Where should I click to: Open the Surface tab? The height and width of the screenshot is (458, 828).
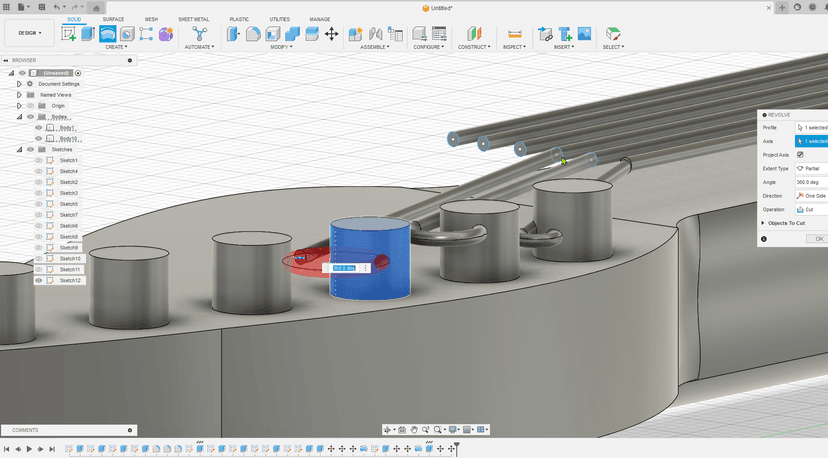pos(113,19)
